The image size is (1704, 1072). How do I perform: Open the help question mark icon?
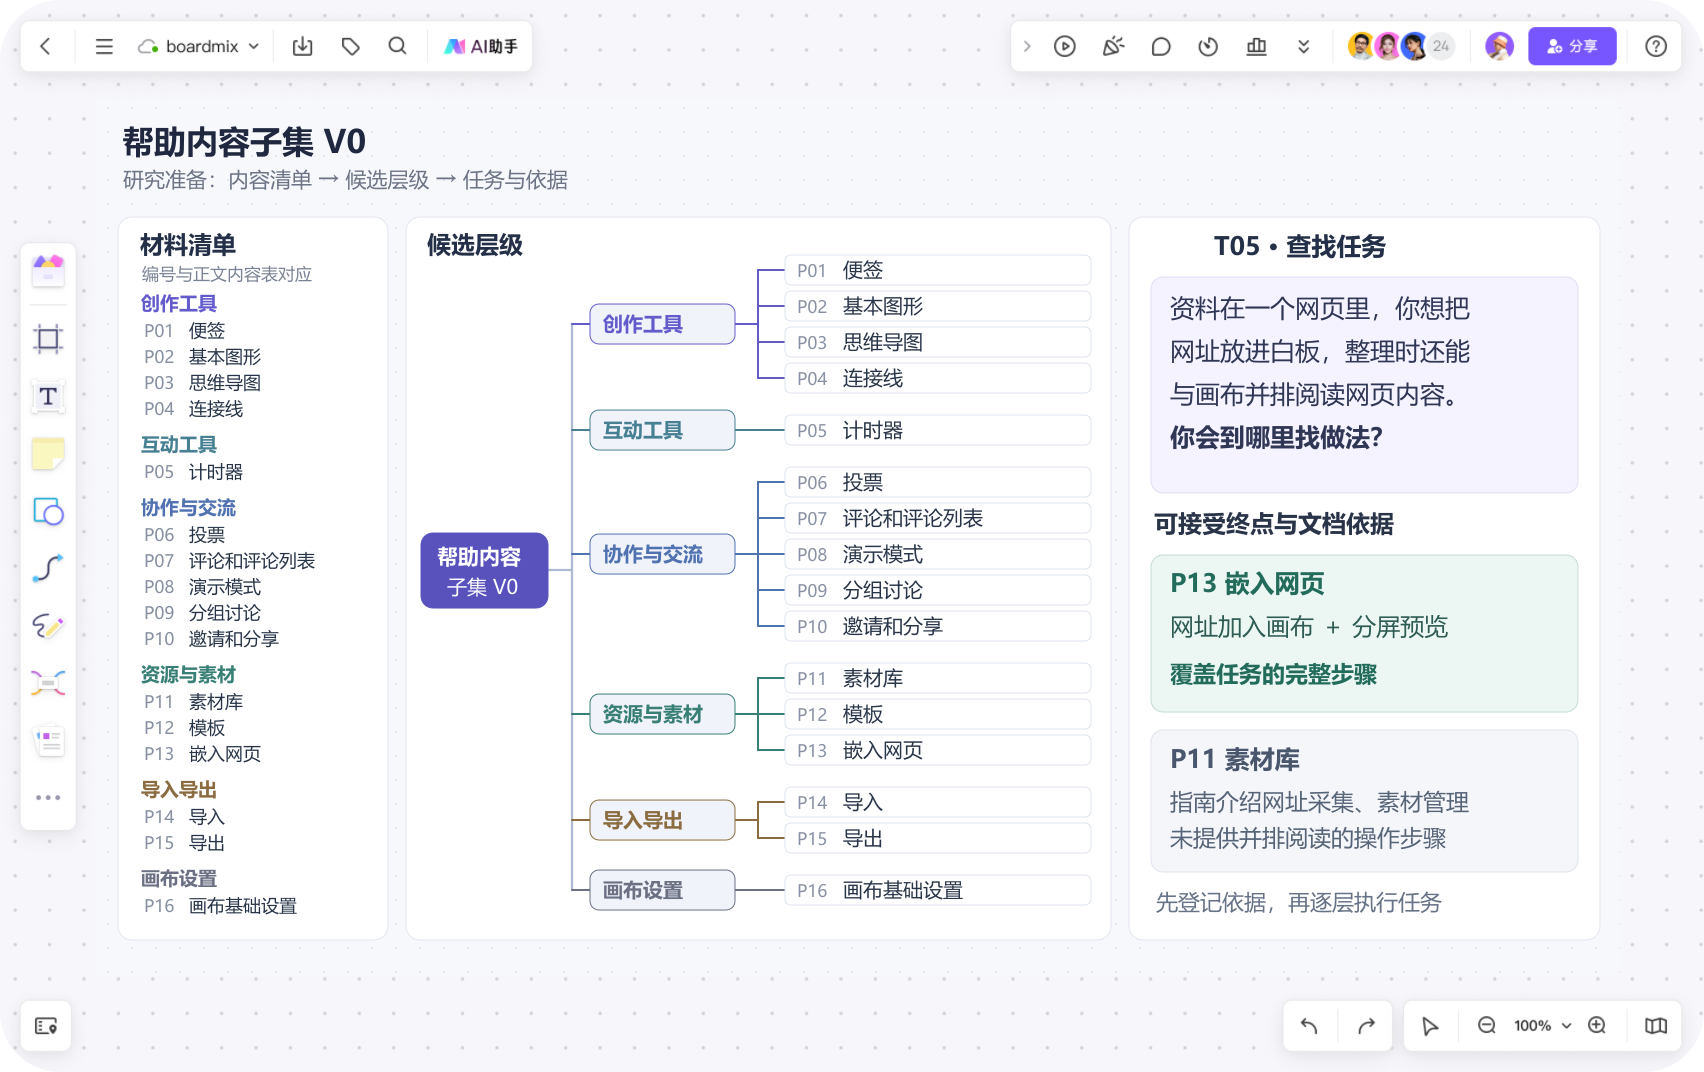click(1656, 46)
